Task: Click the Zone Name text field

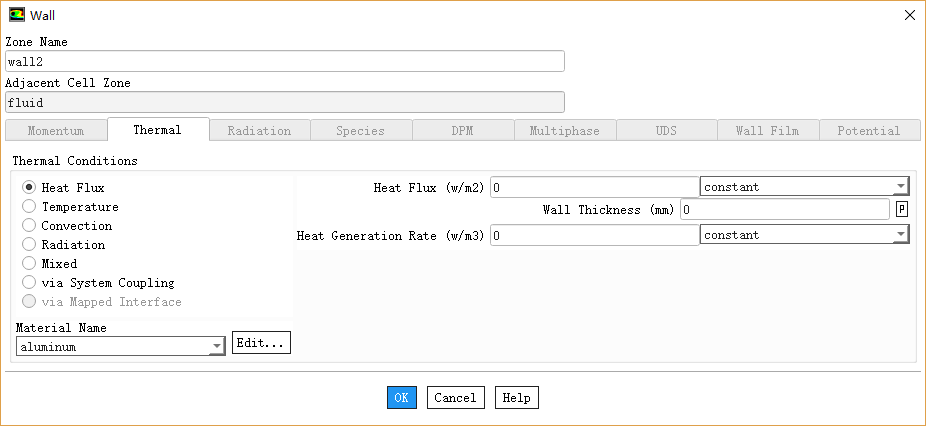Action: [x=285, y=62]
